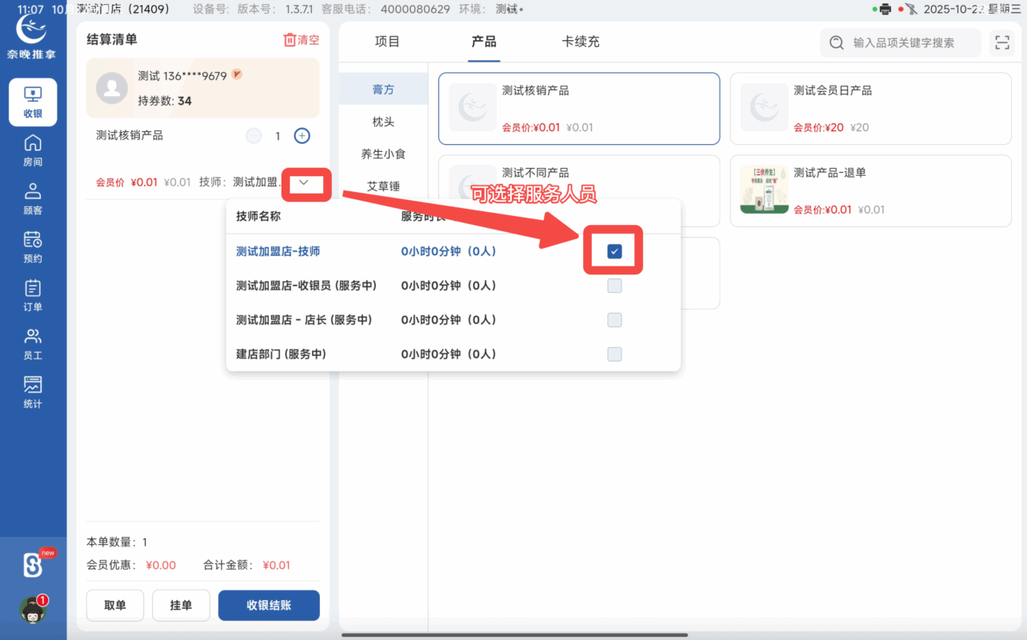Open the 订单 orders module in sidebar
The height and width of the screenshot is (640, 1027).
click(x=33, y=297)
